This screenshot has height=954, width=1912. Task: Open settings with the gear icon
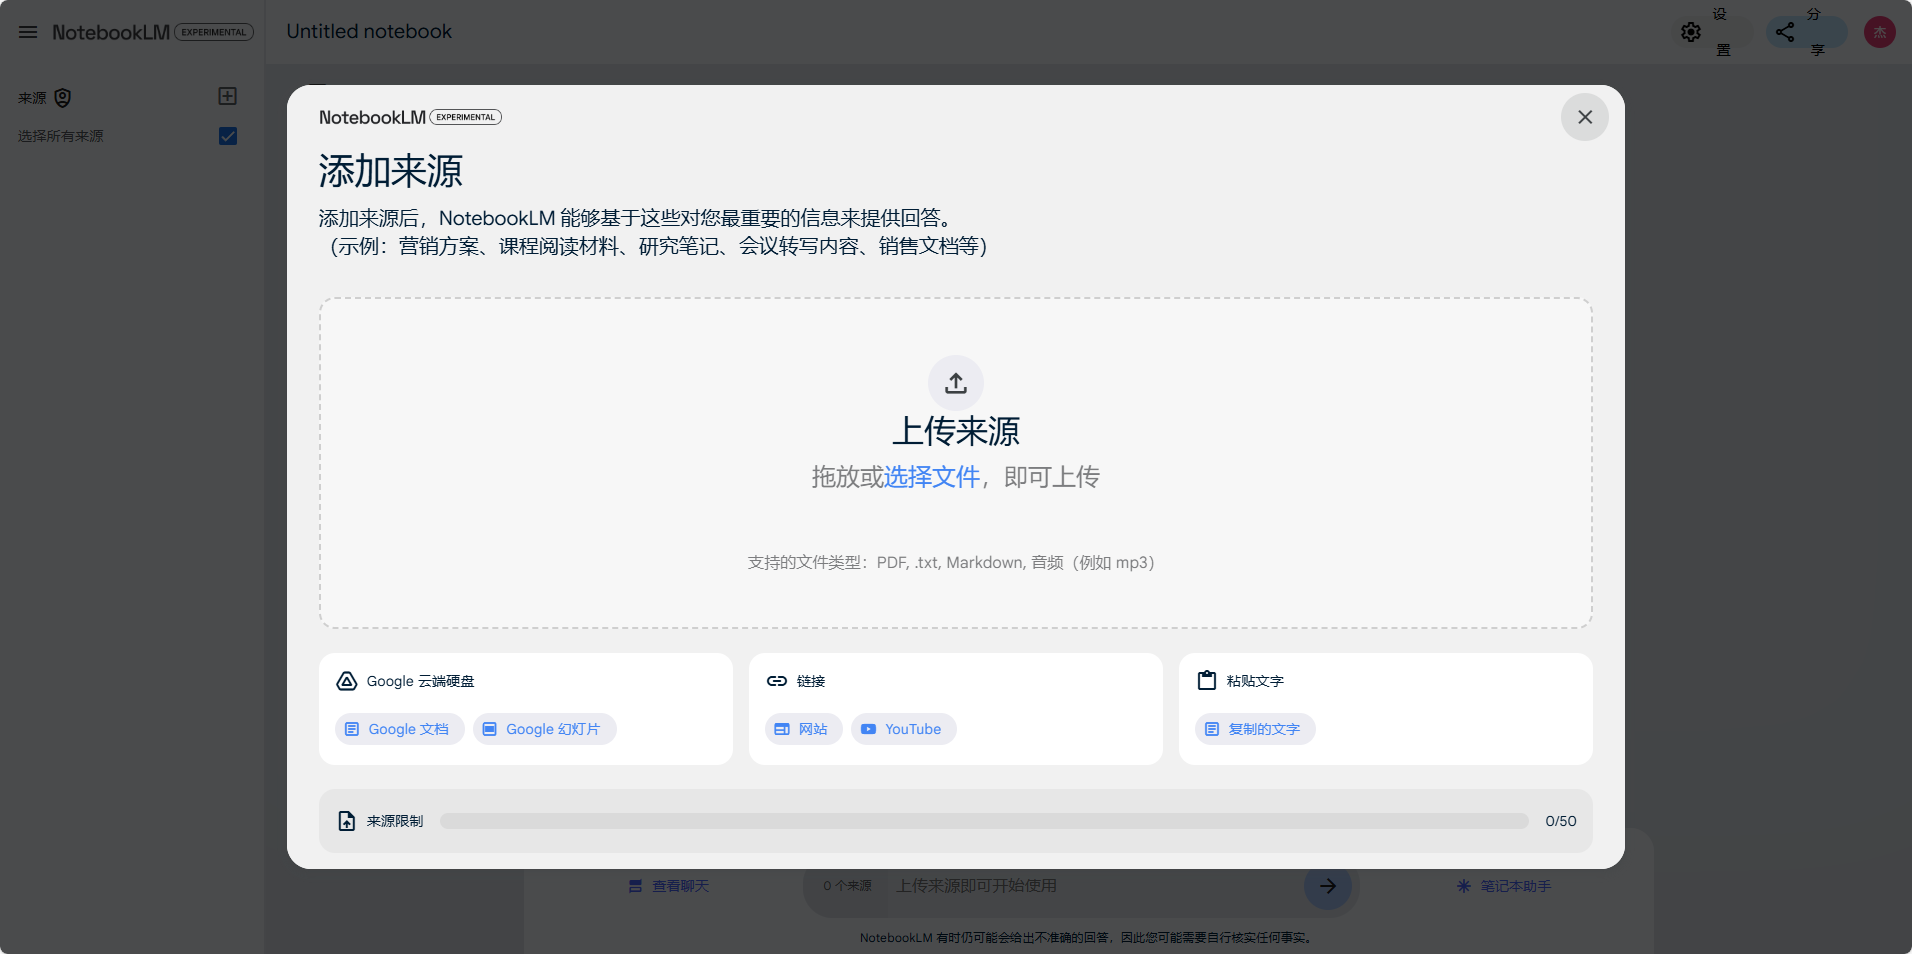pos(1691,32)
